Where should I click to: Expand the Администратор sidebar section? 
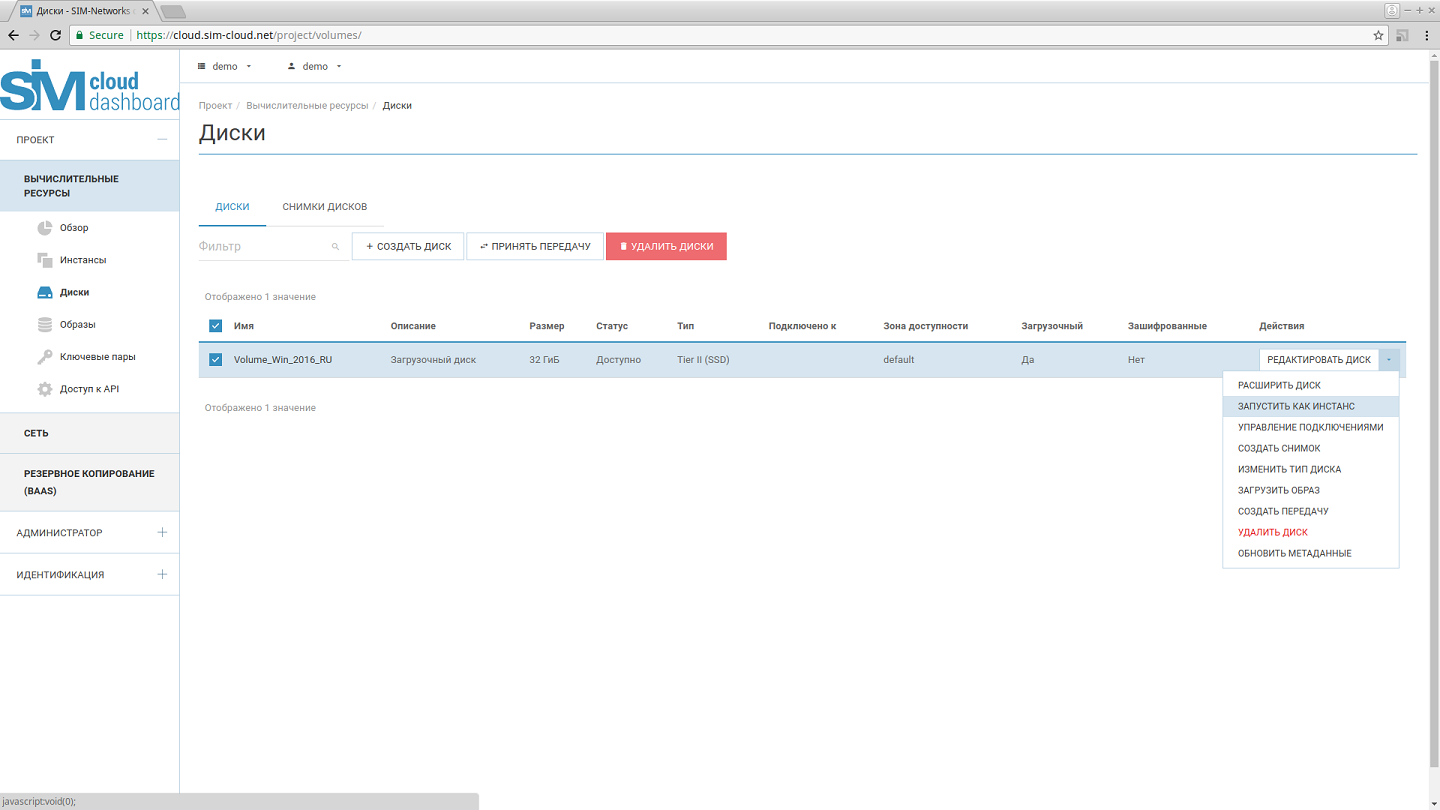tap(162, 533)
